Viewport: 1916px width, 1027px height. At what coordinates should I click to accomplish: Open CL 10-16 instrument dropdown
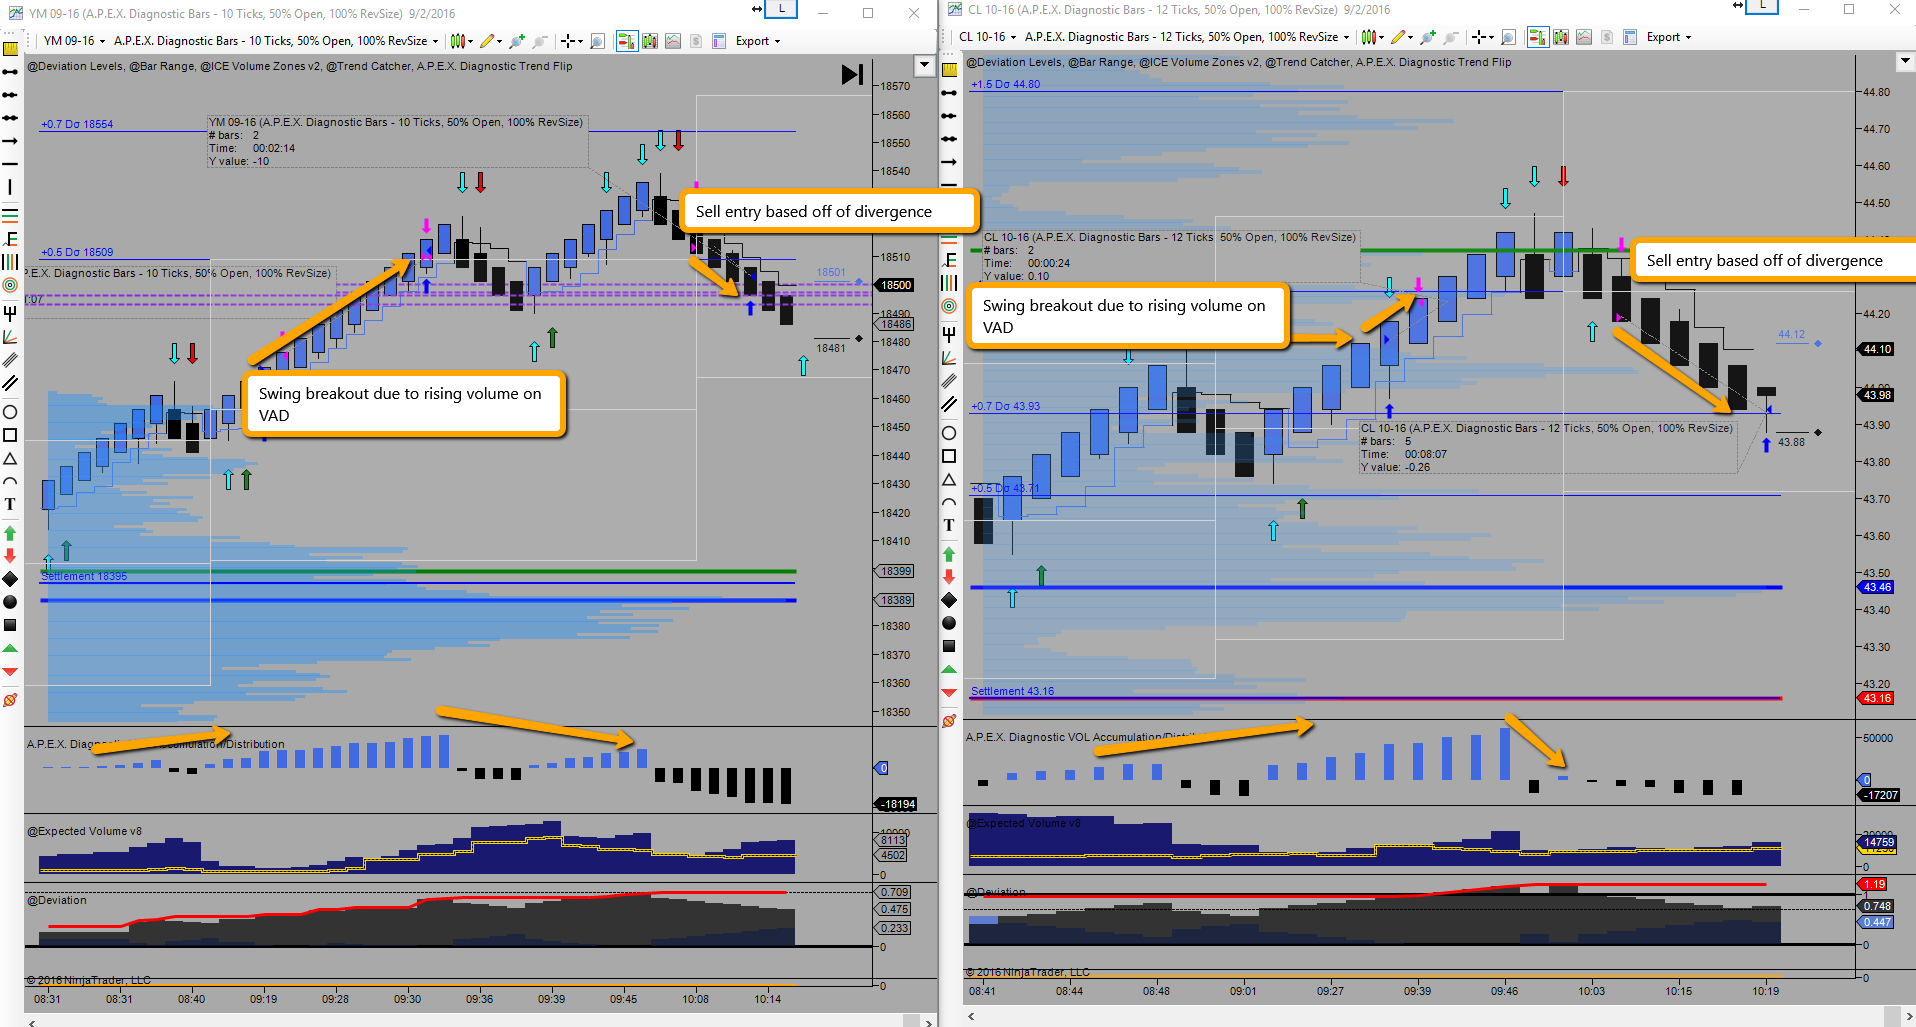[987, 37]
